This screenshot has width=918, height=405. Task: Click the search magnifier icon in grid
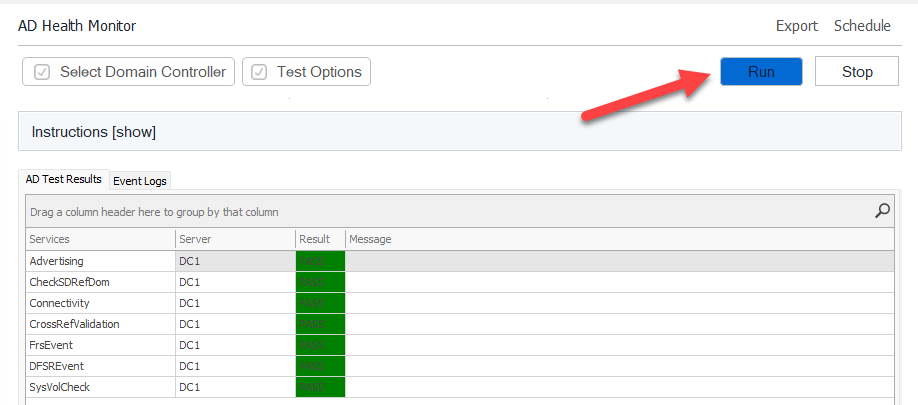click(x=882, y=211)
